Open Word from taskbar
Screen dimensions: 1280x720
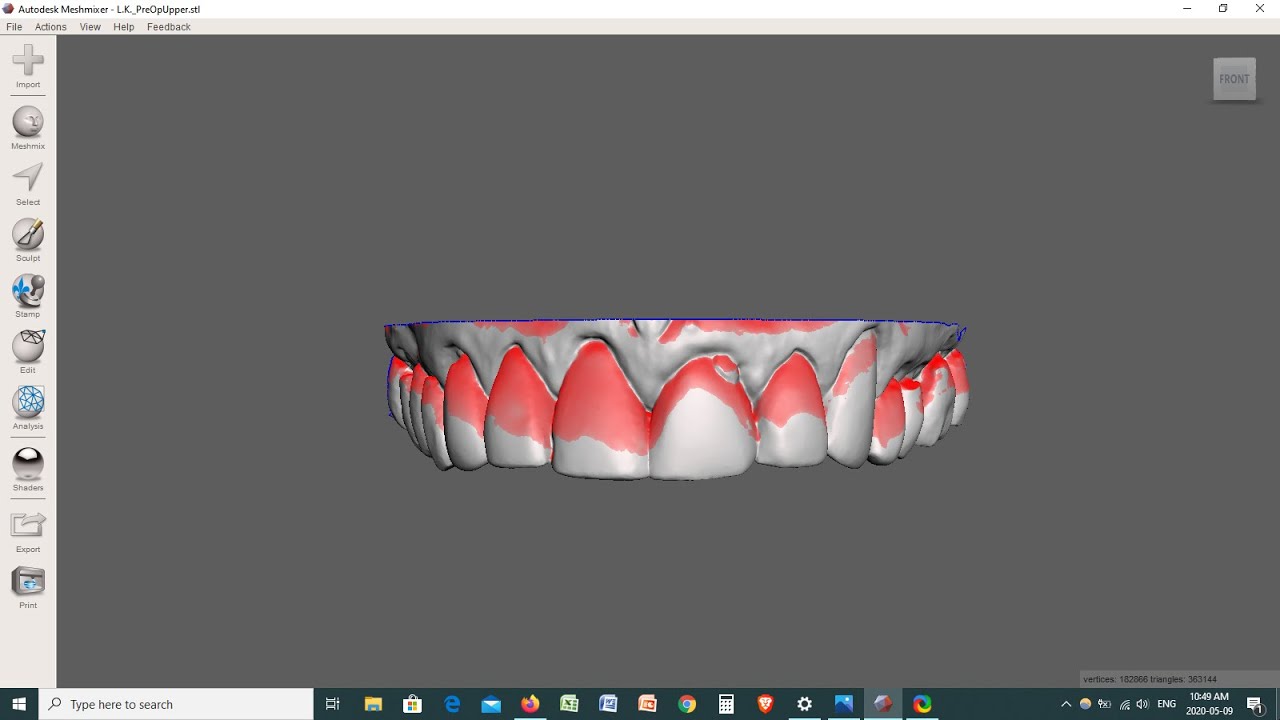608,704
